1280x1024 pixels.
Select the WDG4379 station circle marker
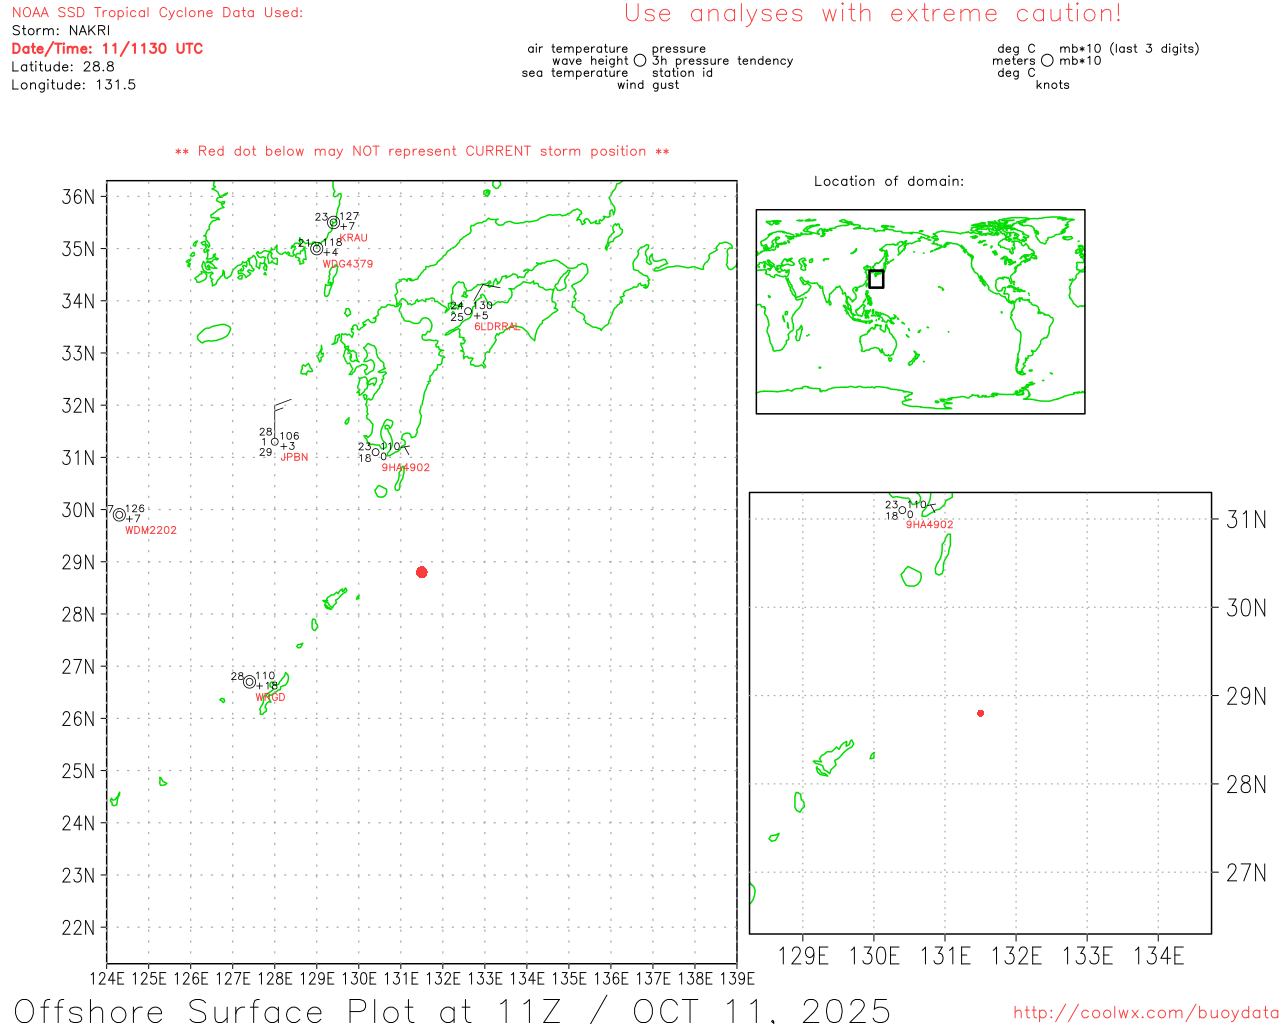click(317, 249)
